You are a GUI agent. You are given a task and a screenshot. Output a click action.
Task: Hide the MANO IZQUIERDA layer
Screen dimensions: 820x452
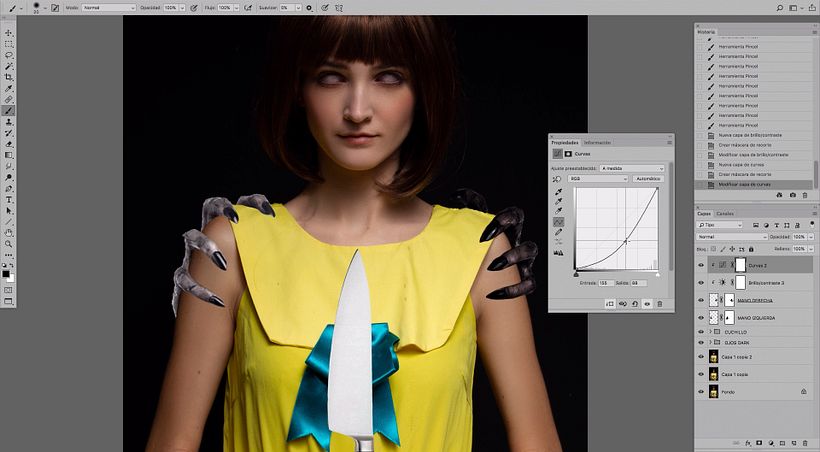[x=701, y=318]
